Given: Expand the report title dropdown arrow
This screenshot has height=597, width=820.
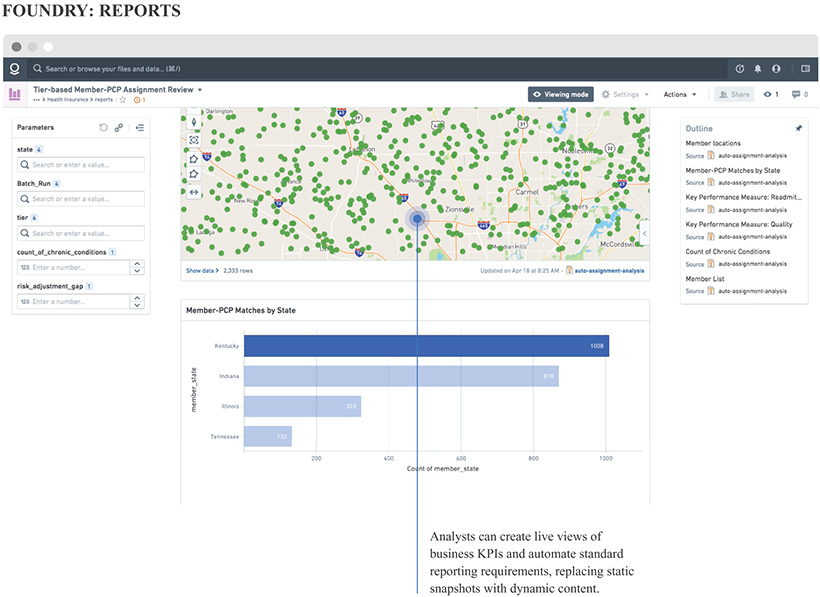Looking at the screenshot, I should [x=200, y=90].
